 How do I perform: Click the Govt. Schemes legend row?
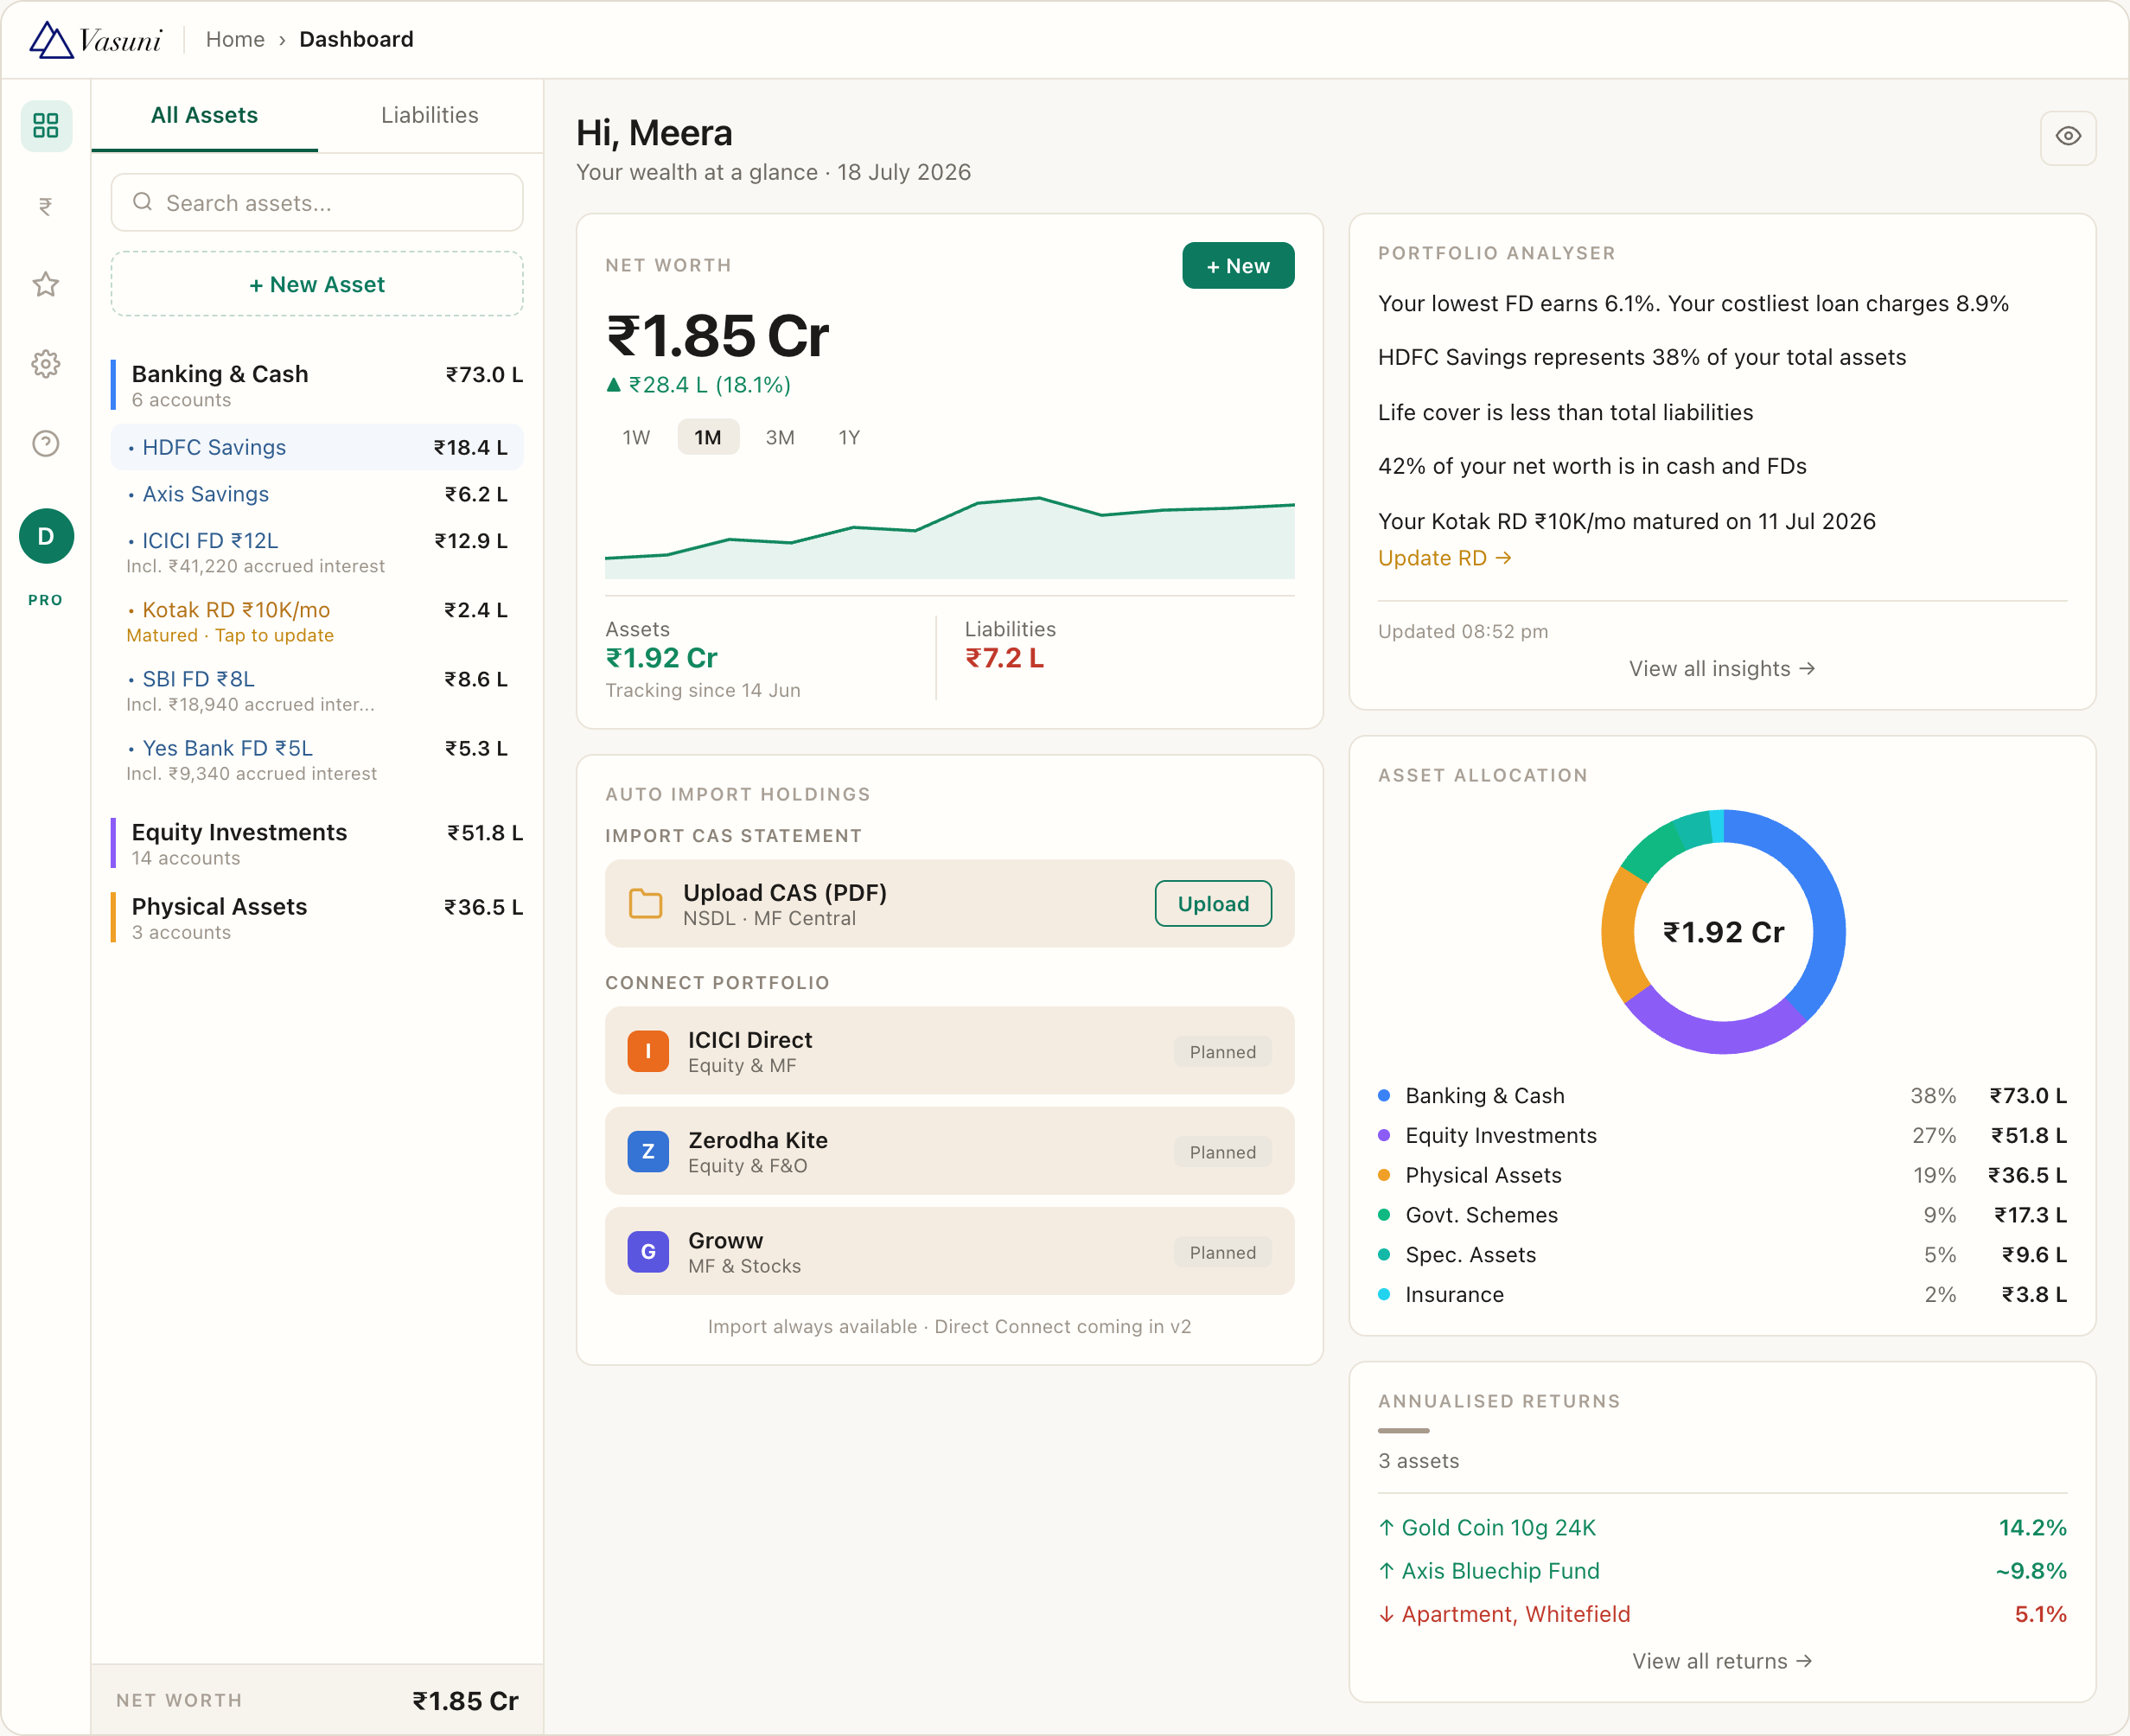pos(1722,1215)
